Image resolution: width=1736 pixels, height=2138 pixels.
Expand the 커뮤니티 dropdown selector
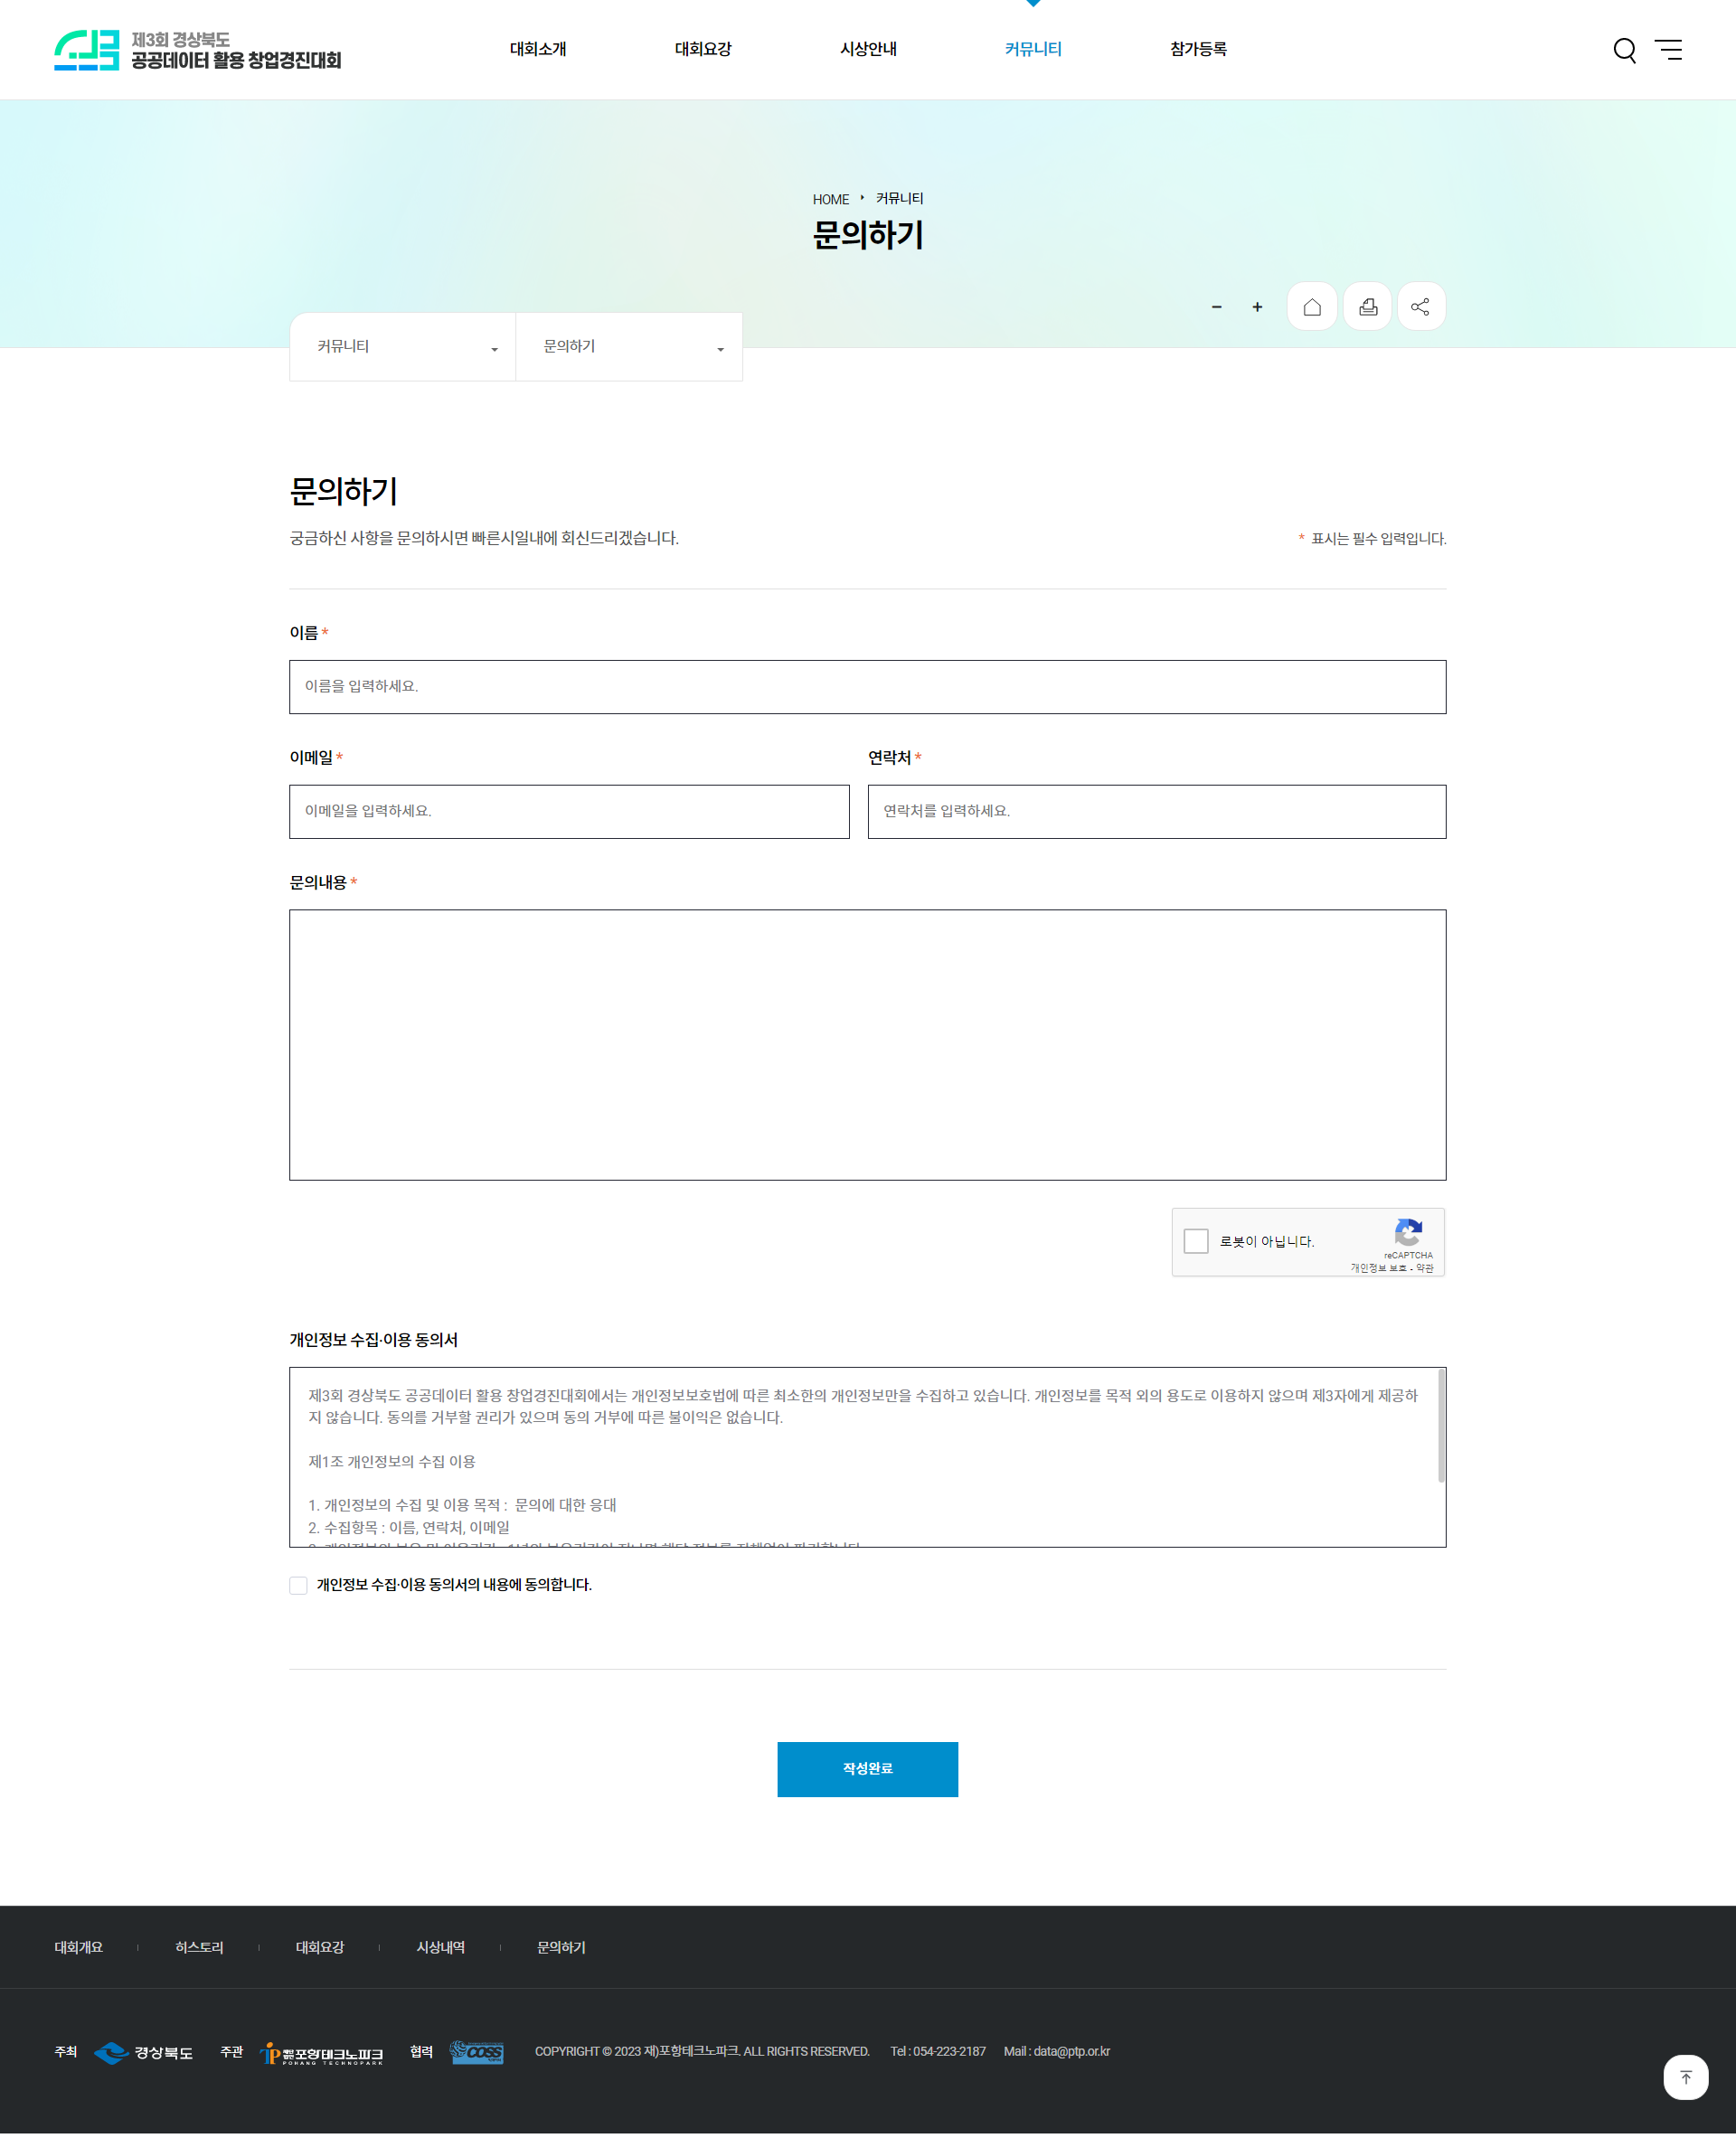pos(402,347)
